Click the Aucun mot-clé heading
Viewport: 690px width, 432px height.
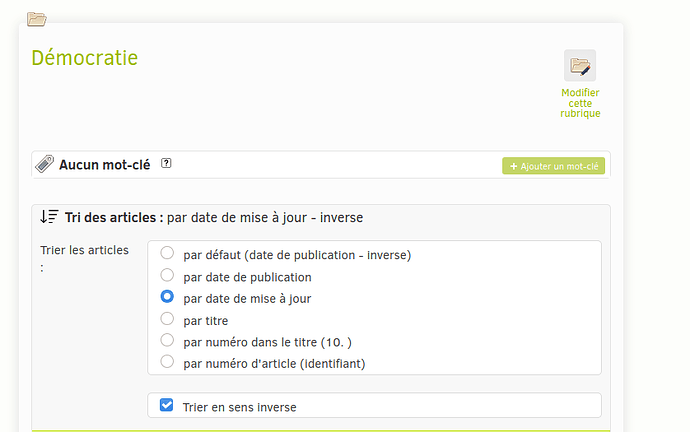[x=105, y=165]
